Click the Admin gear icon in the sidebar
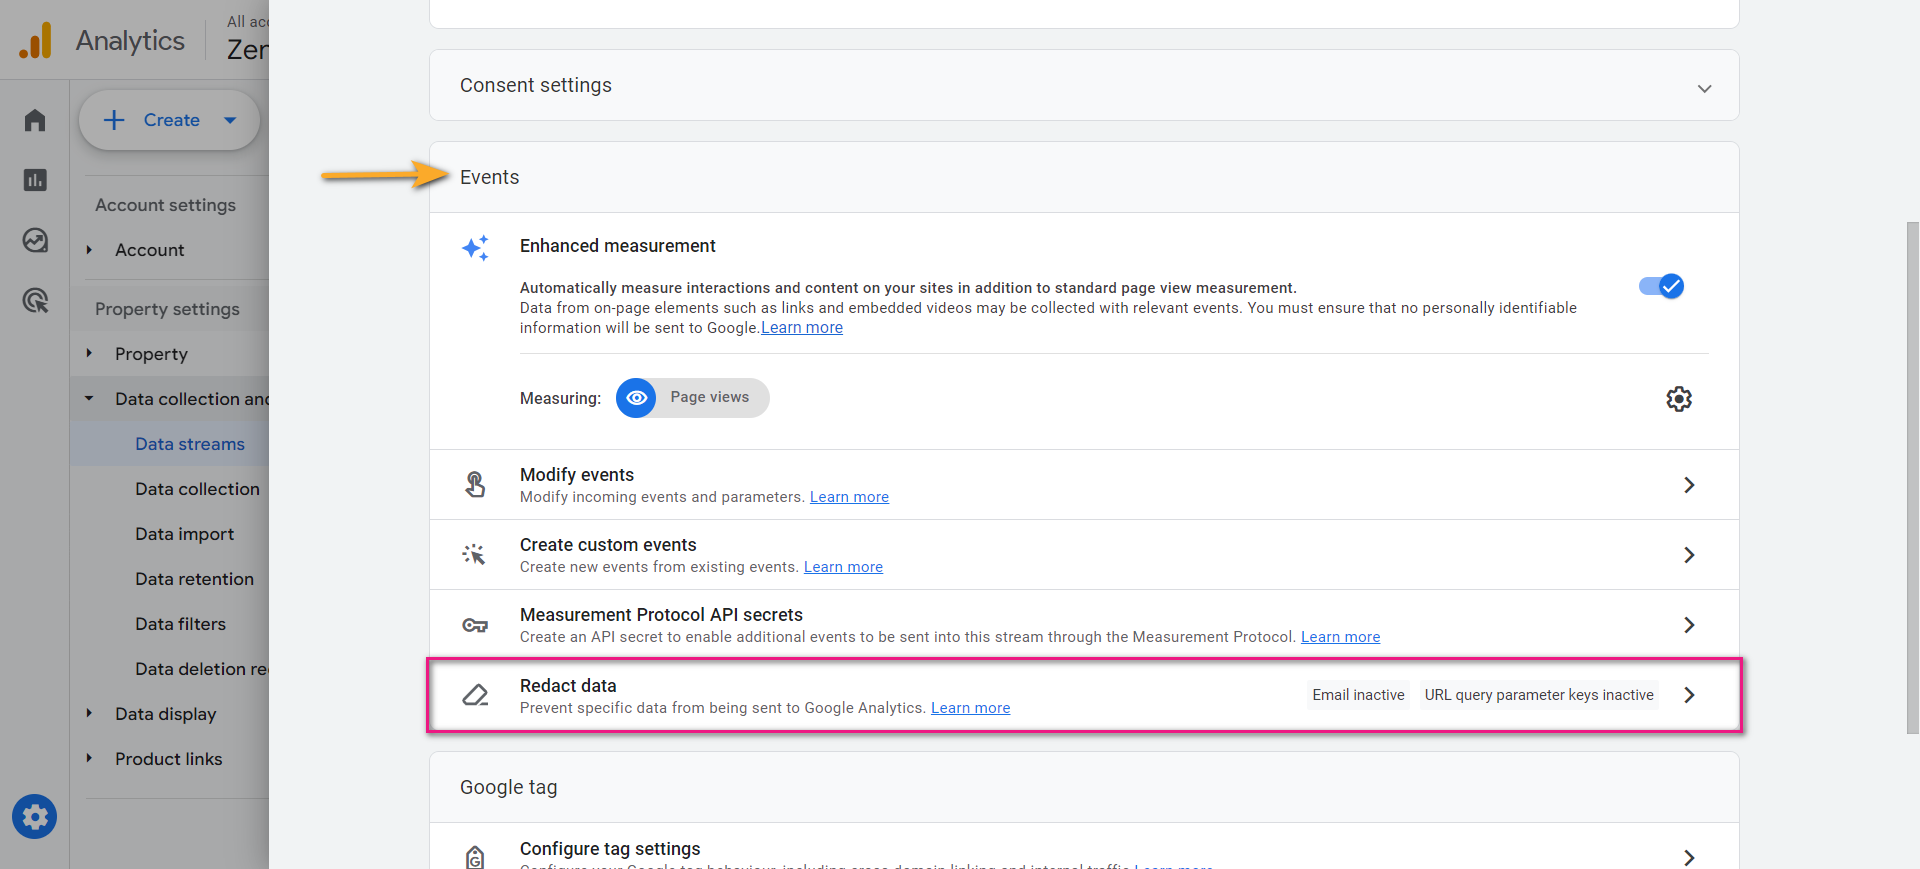Viewport: 1920px width, 869px height. 35,817
